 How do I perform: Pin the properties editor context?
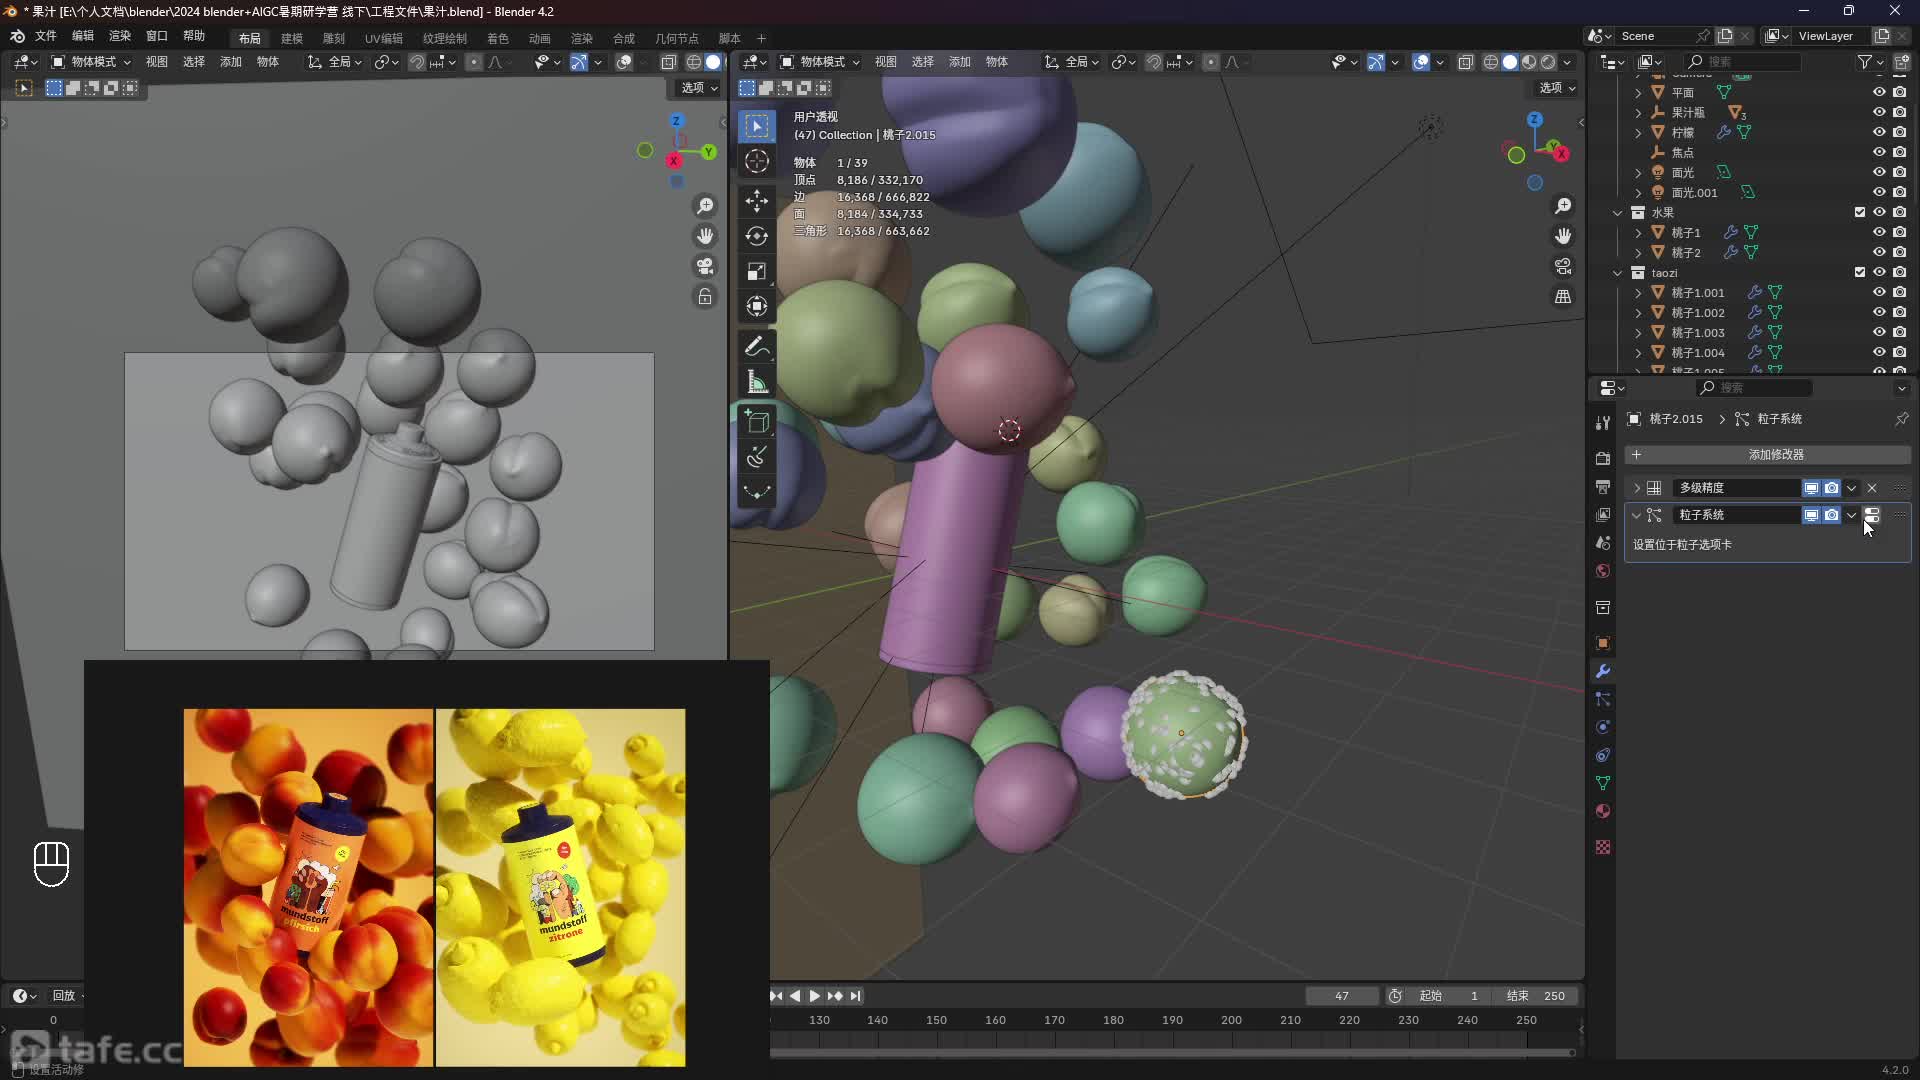pyautogui.click(x=1901, y=419)
